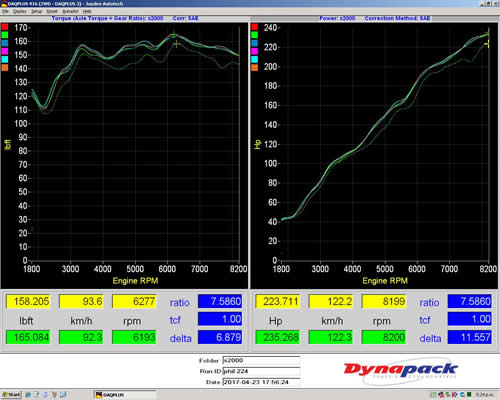The image size is (500, 400).
Task: Click the magenta run swatch on torque graph
Action: tap(5, 51)
